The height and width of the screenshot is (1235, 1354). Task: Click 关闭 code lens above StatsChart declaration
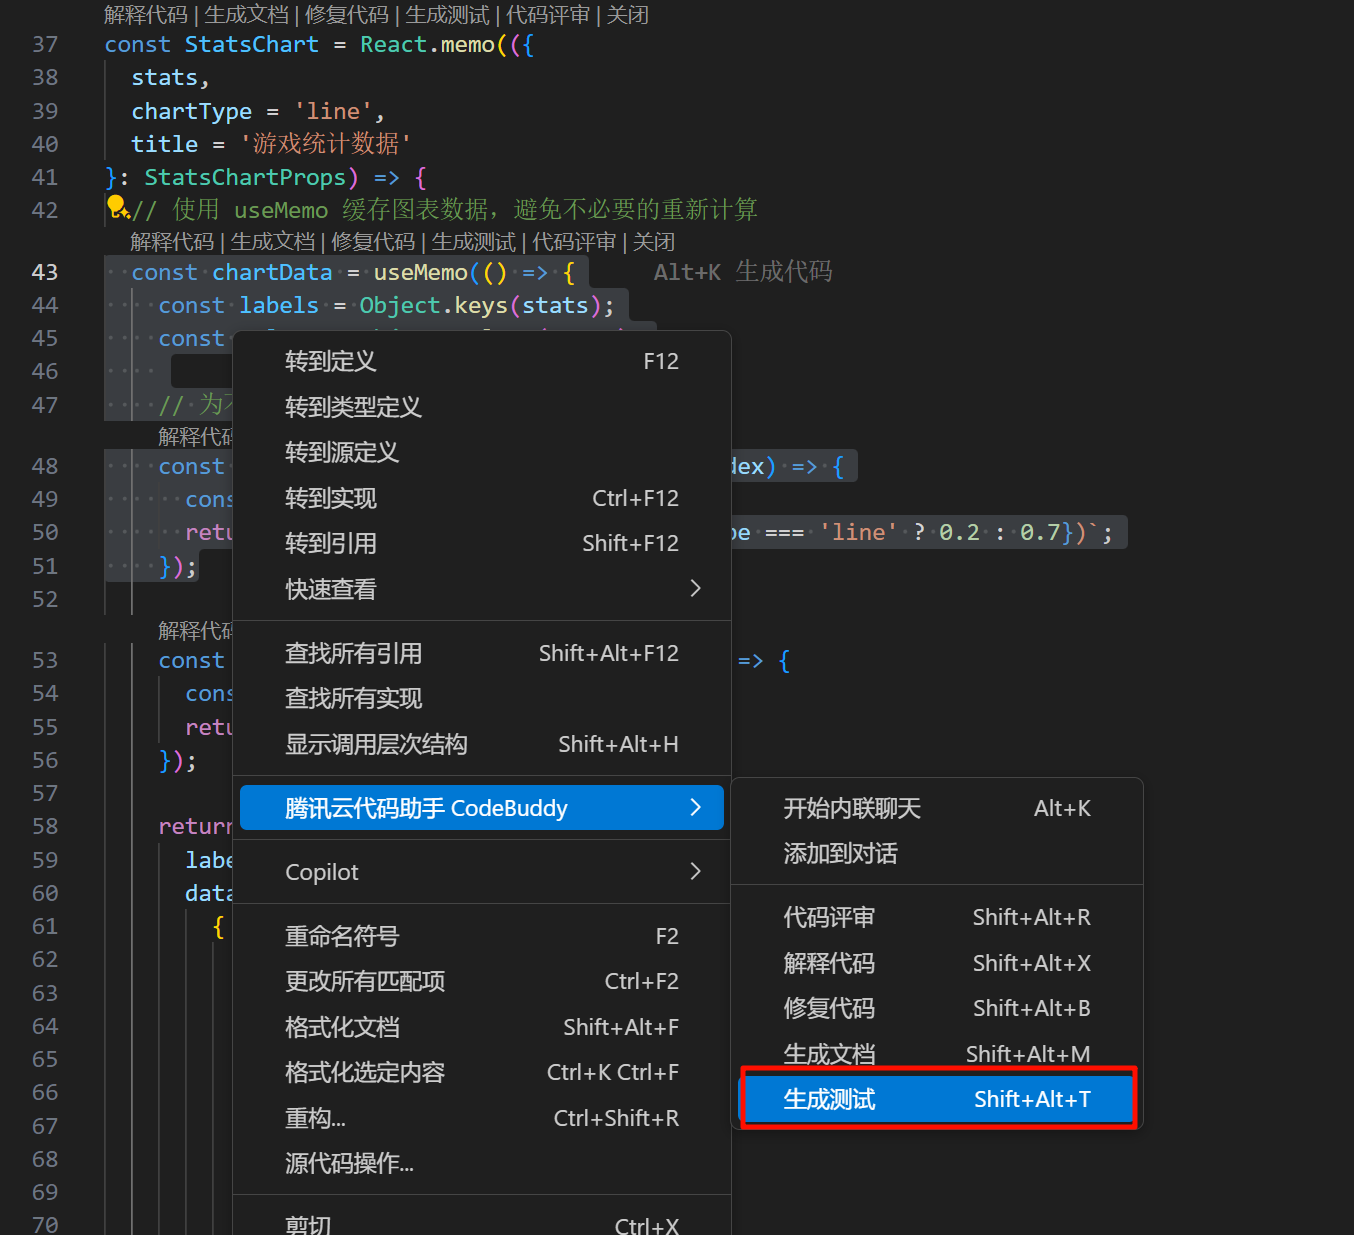click(628, 15)
